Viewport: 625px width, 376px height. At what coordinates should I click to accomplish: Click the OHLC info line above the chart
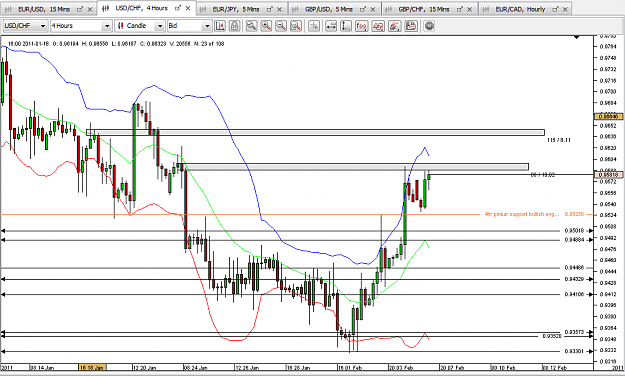116,44
